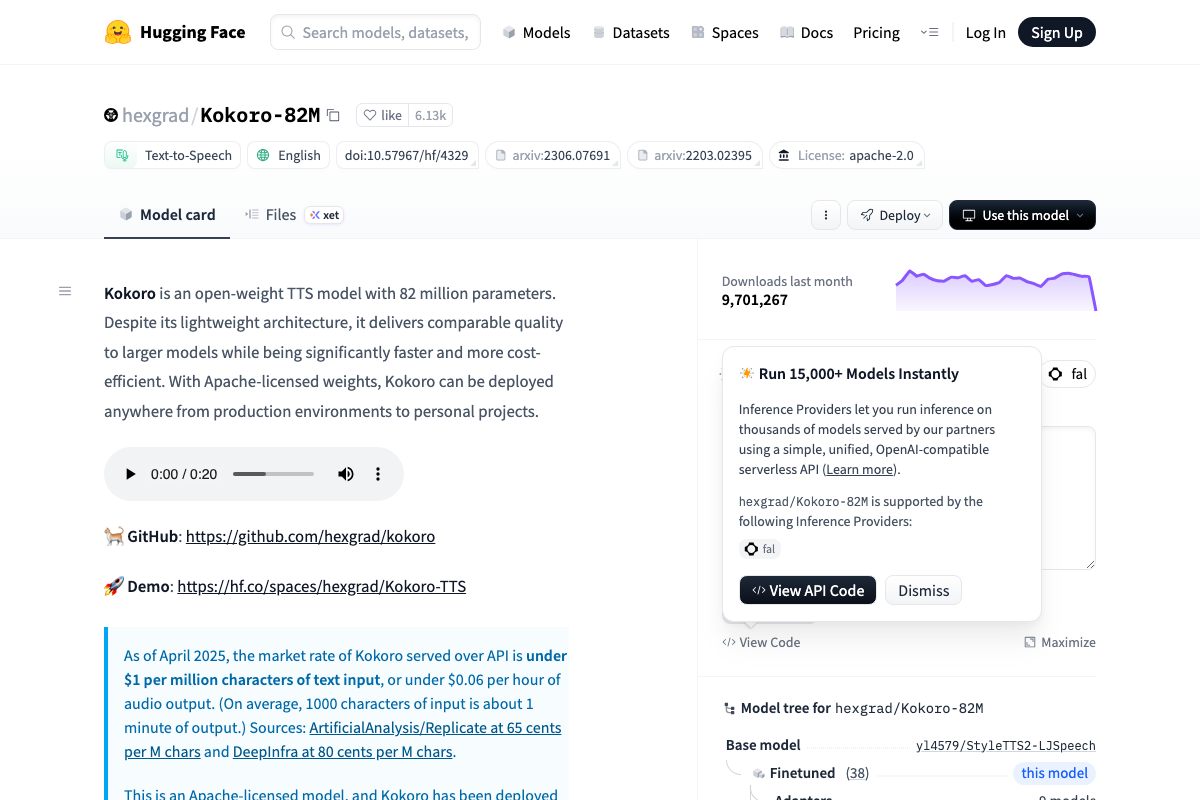Screen dimensions: 1200x800
Task: Open the DeepInfra 80 cents link
Action: [x=343, y=751]
